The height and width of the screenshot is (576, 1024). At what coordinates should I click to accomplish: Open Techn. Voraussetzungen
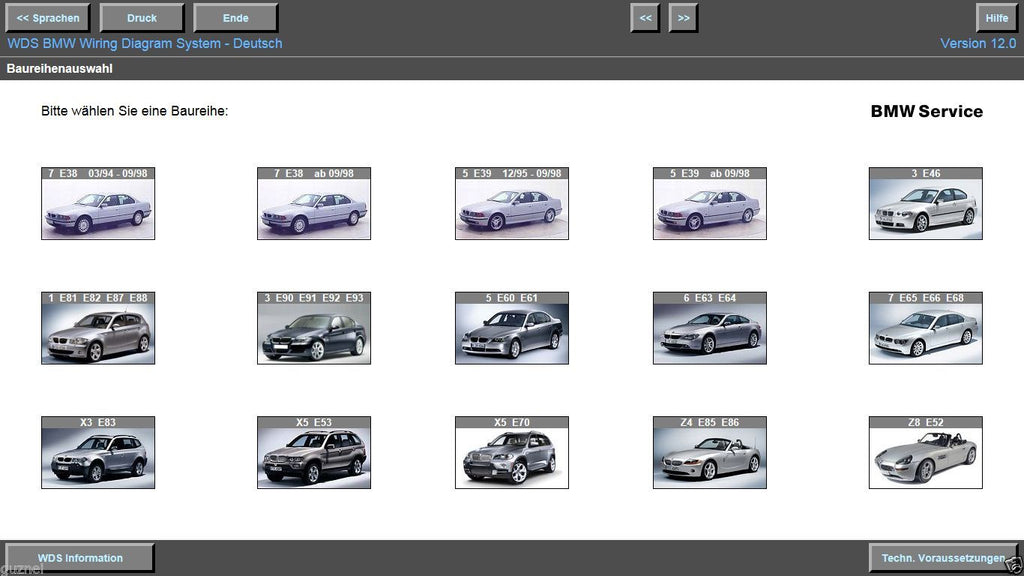(943, 558)
